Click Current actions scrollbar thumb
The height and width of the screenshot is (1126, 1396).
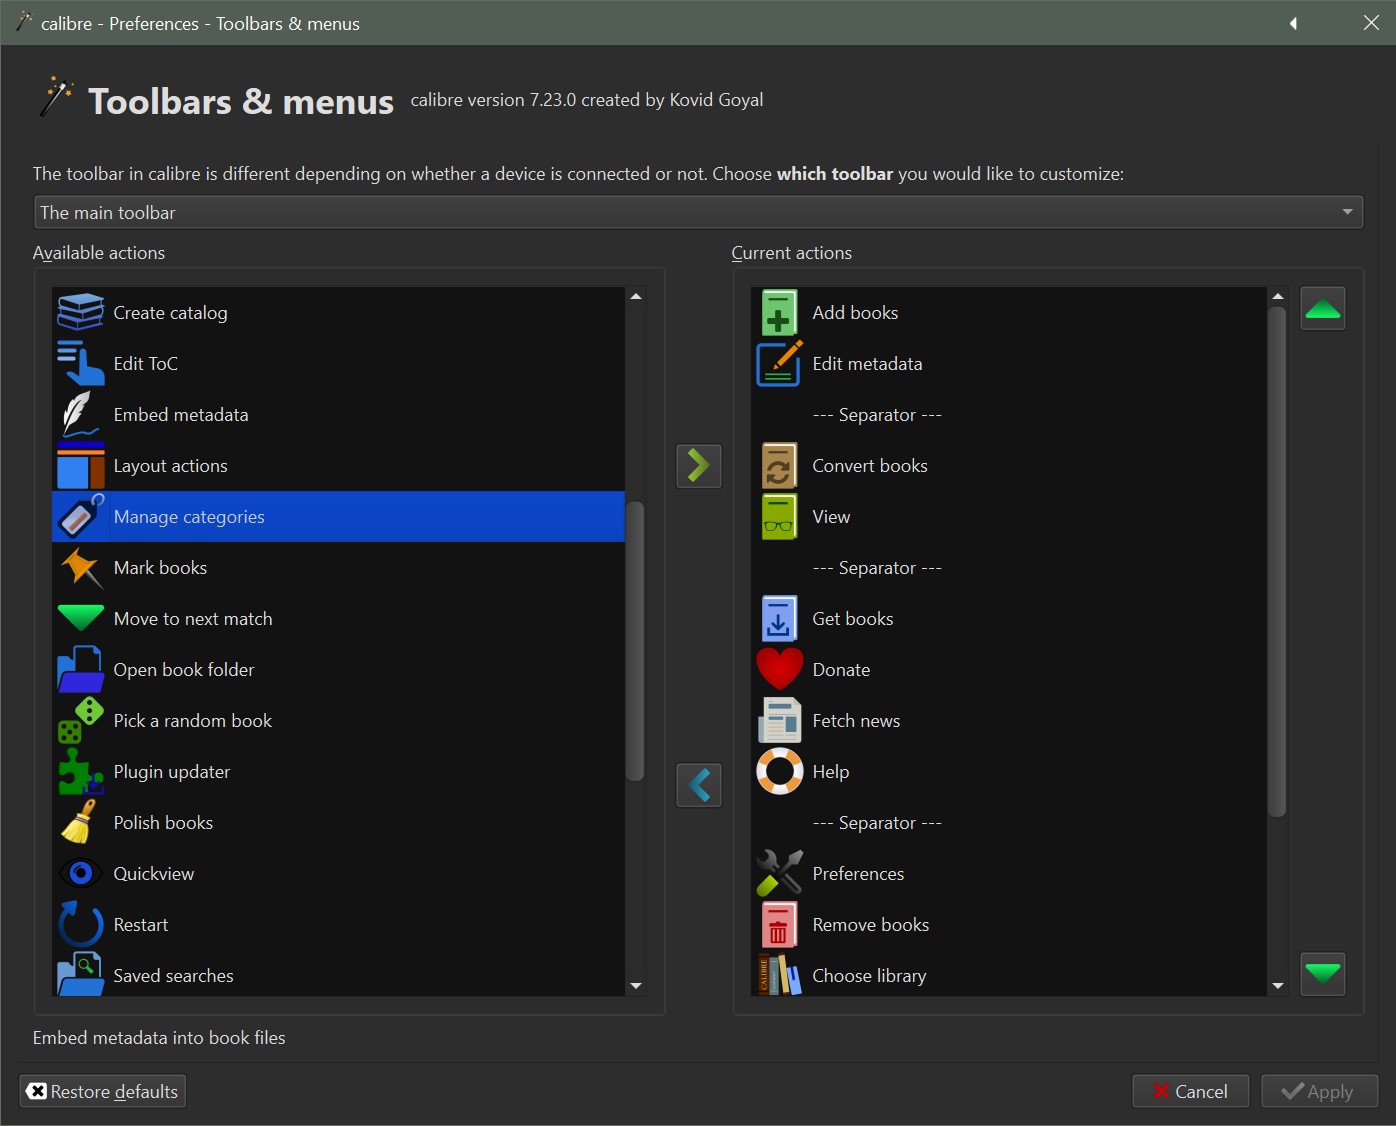pos(1277,562)
